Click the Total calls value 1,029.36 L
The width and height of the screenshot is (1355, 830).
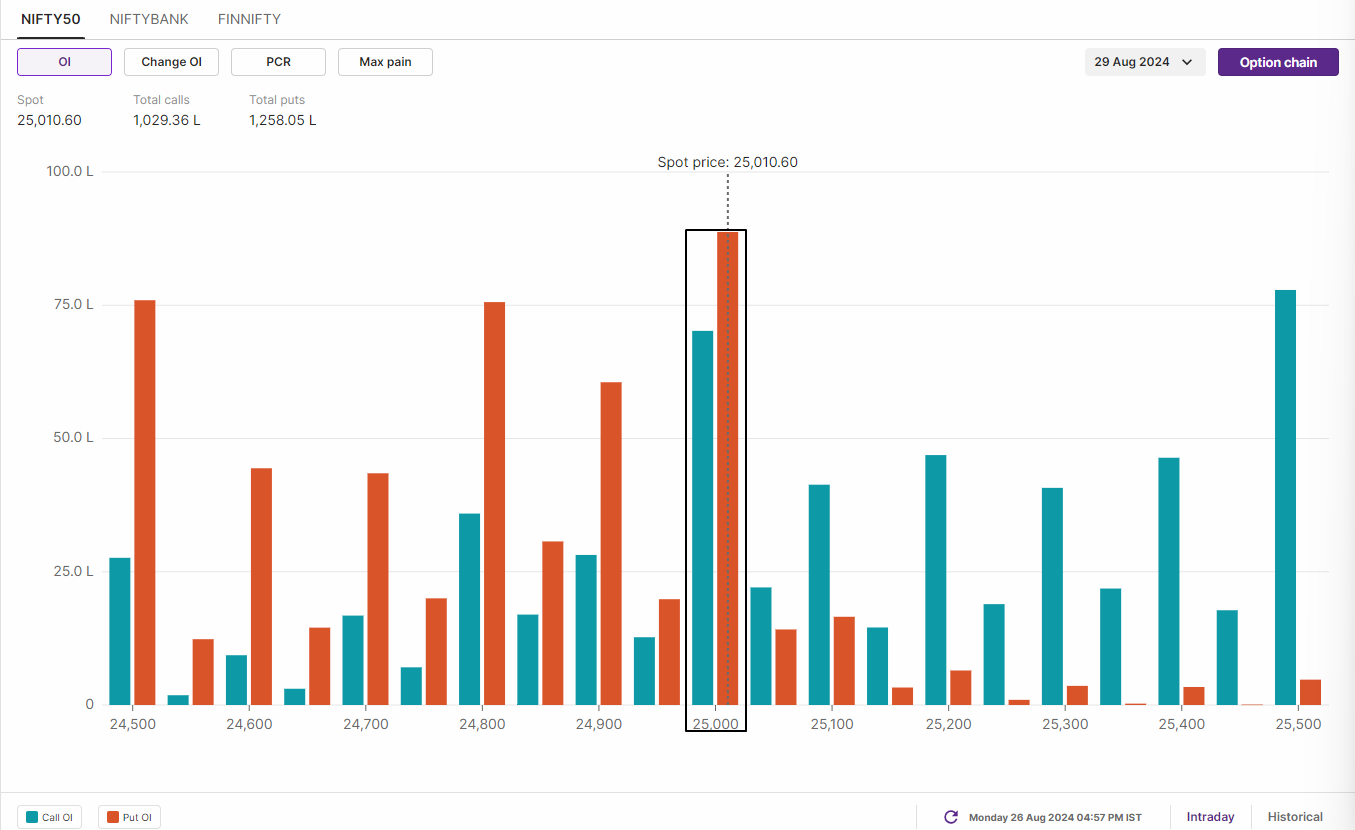[167, 120]
